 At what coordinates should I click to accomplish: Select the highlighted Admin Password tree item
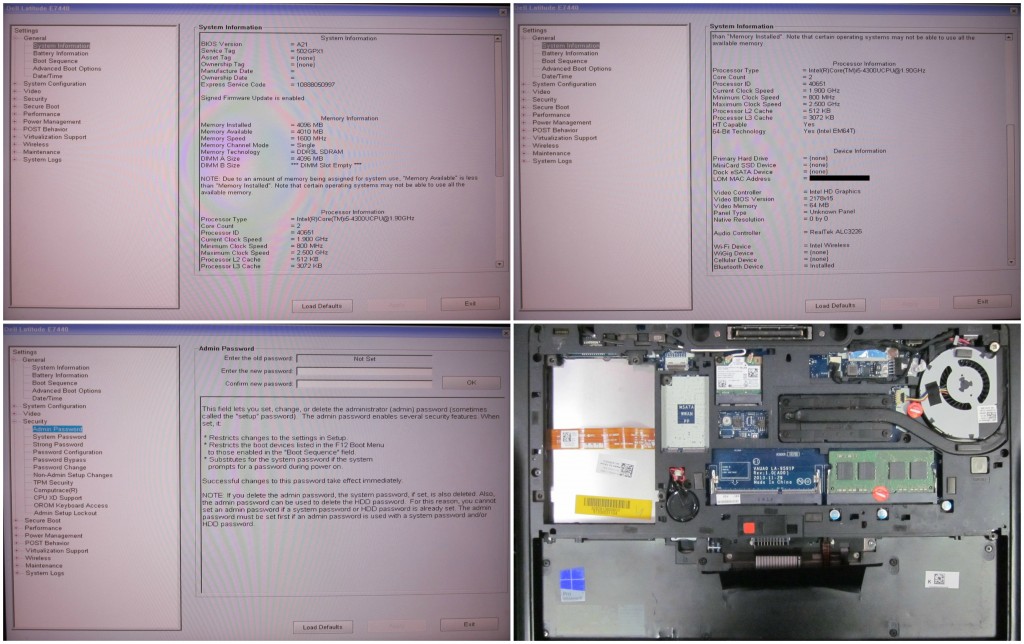tap(57, 429)
